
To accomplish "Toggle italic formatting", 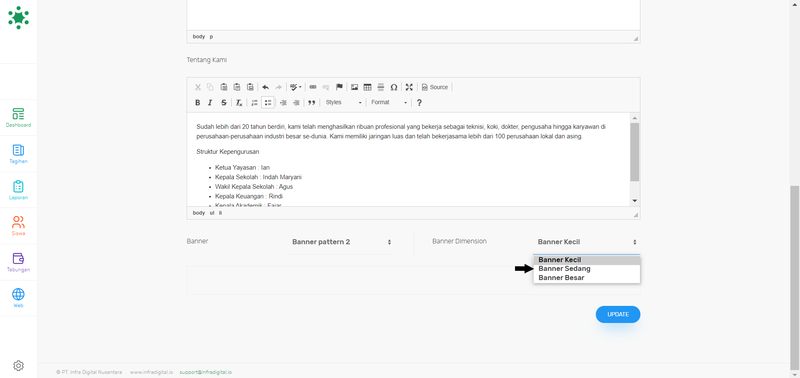I will pos(210,103).
